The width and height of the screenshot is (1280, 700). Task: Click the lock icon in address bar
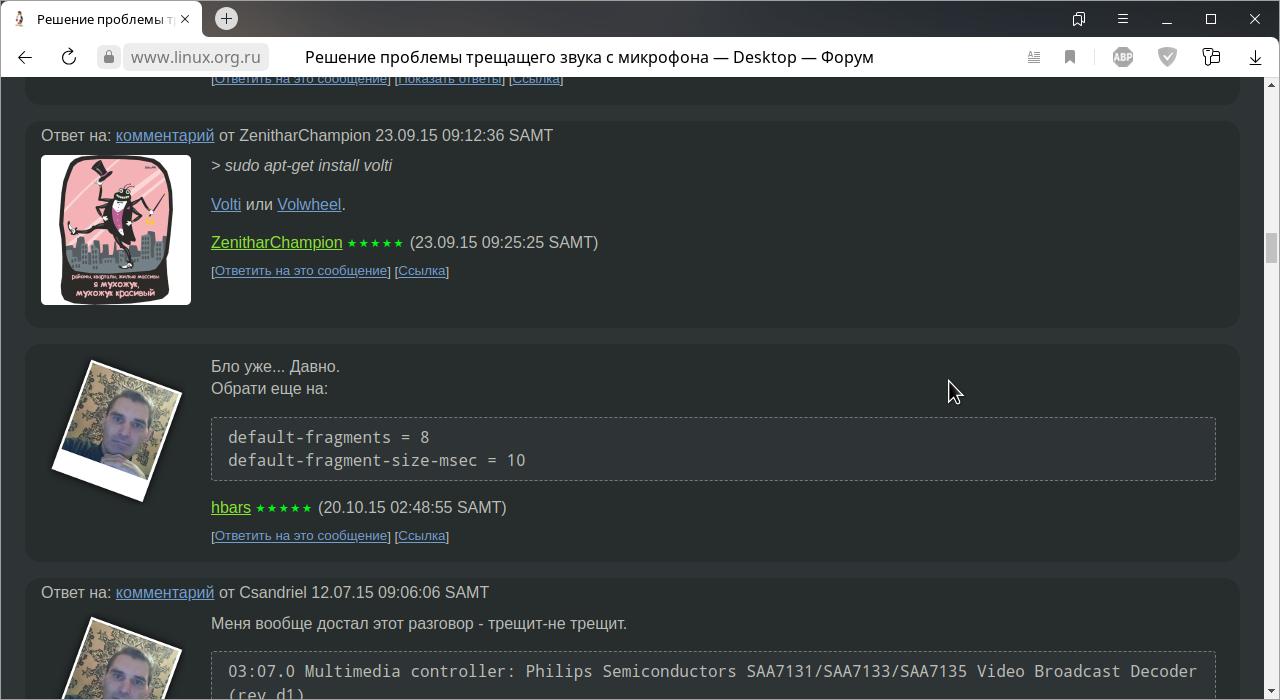pos(109,57)
